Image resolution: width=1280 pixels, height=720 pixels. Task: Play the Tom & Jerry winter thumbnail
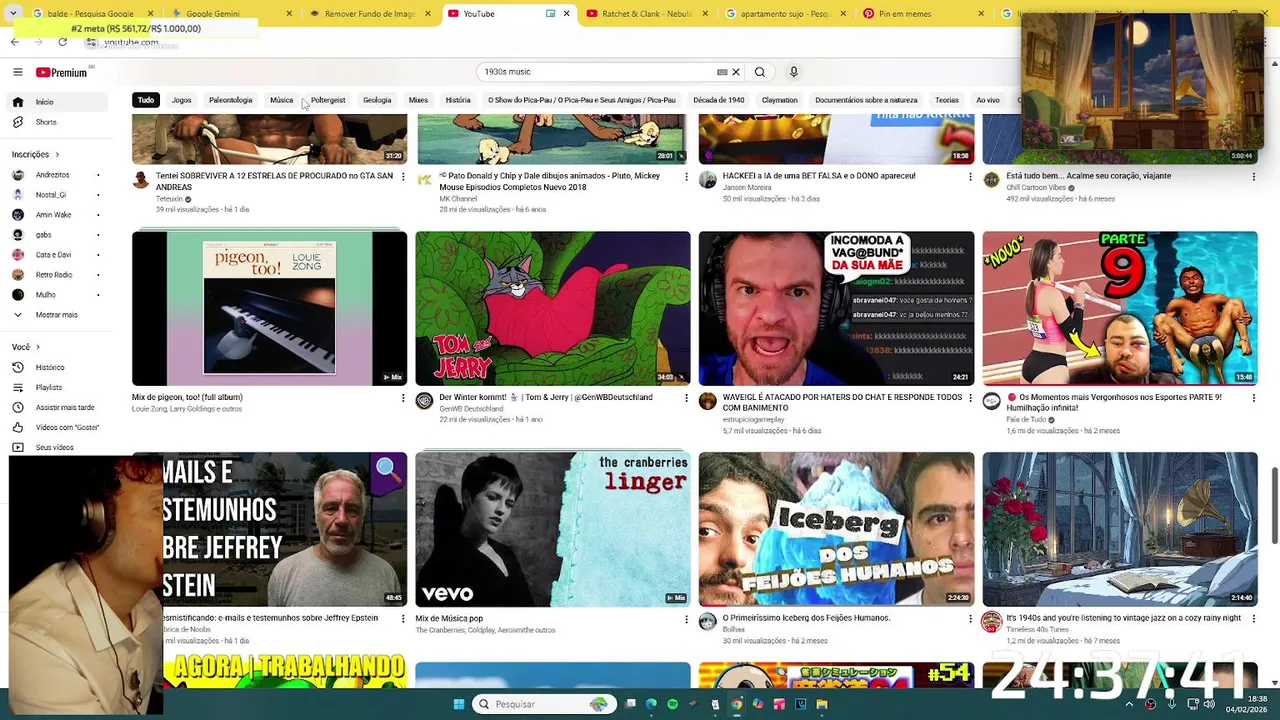click(553, 308)
